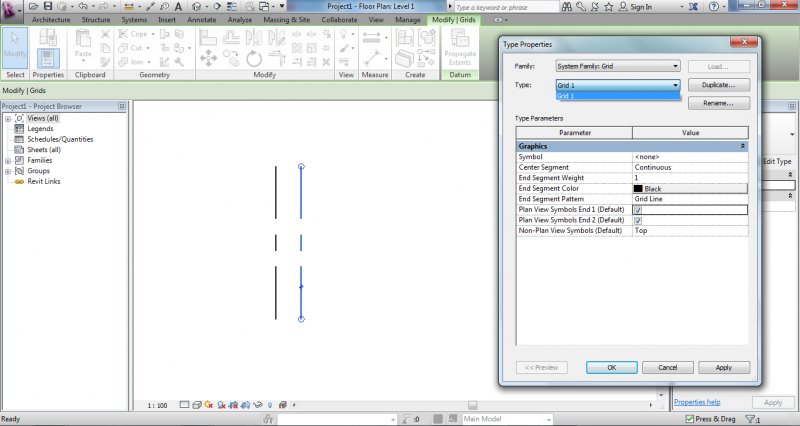This screenshot has width=800, height=426.
Task: Select Legends in Project Browser
Action: (x=40, y=129)
